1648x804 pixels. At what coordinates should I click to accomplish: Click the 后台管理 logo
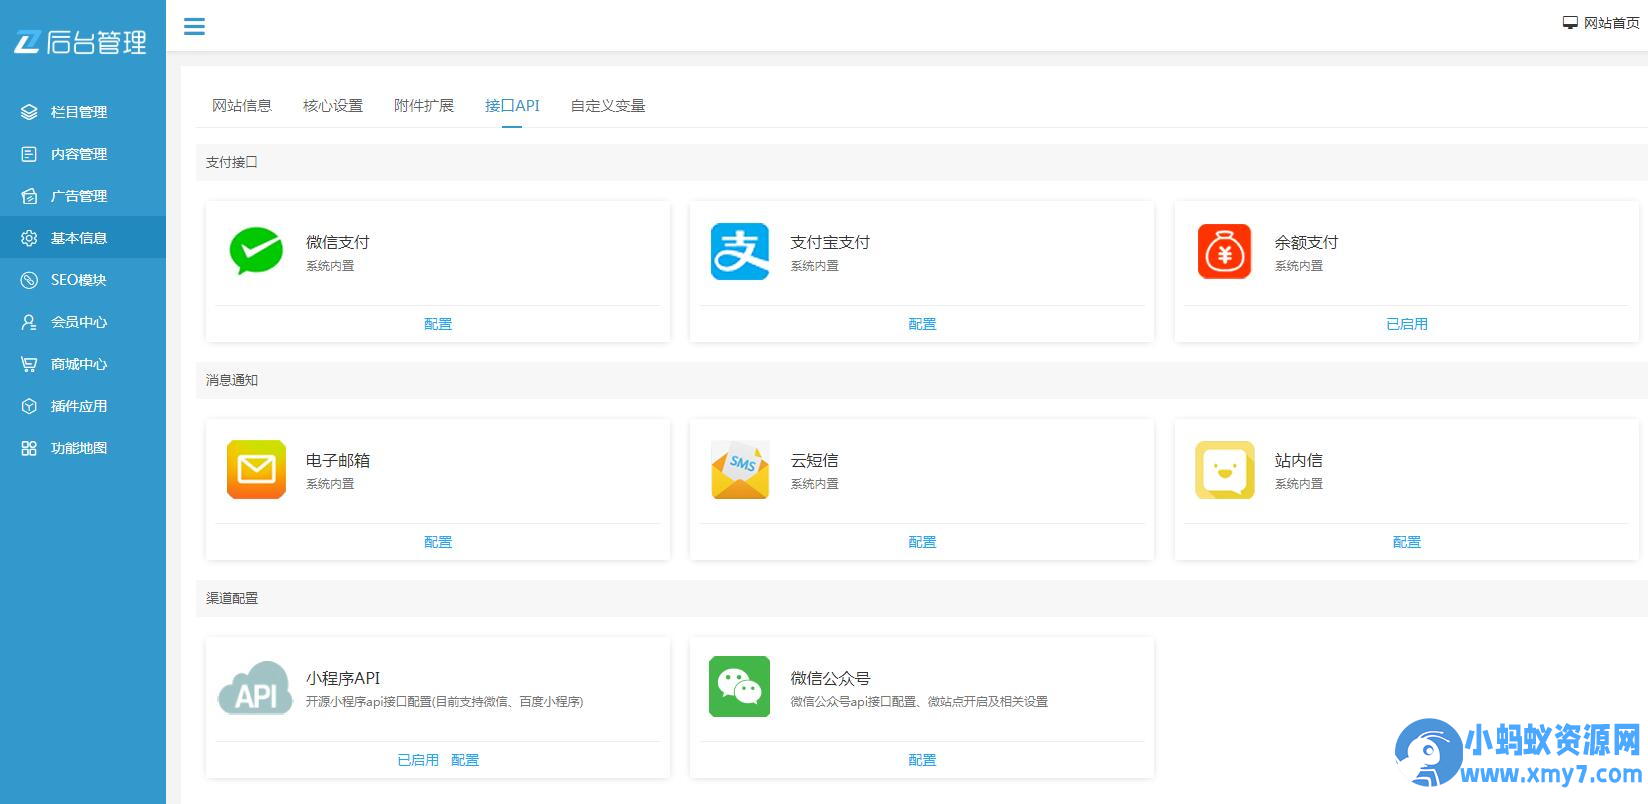pos(81,42)
